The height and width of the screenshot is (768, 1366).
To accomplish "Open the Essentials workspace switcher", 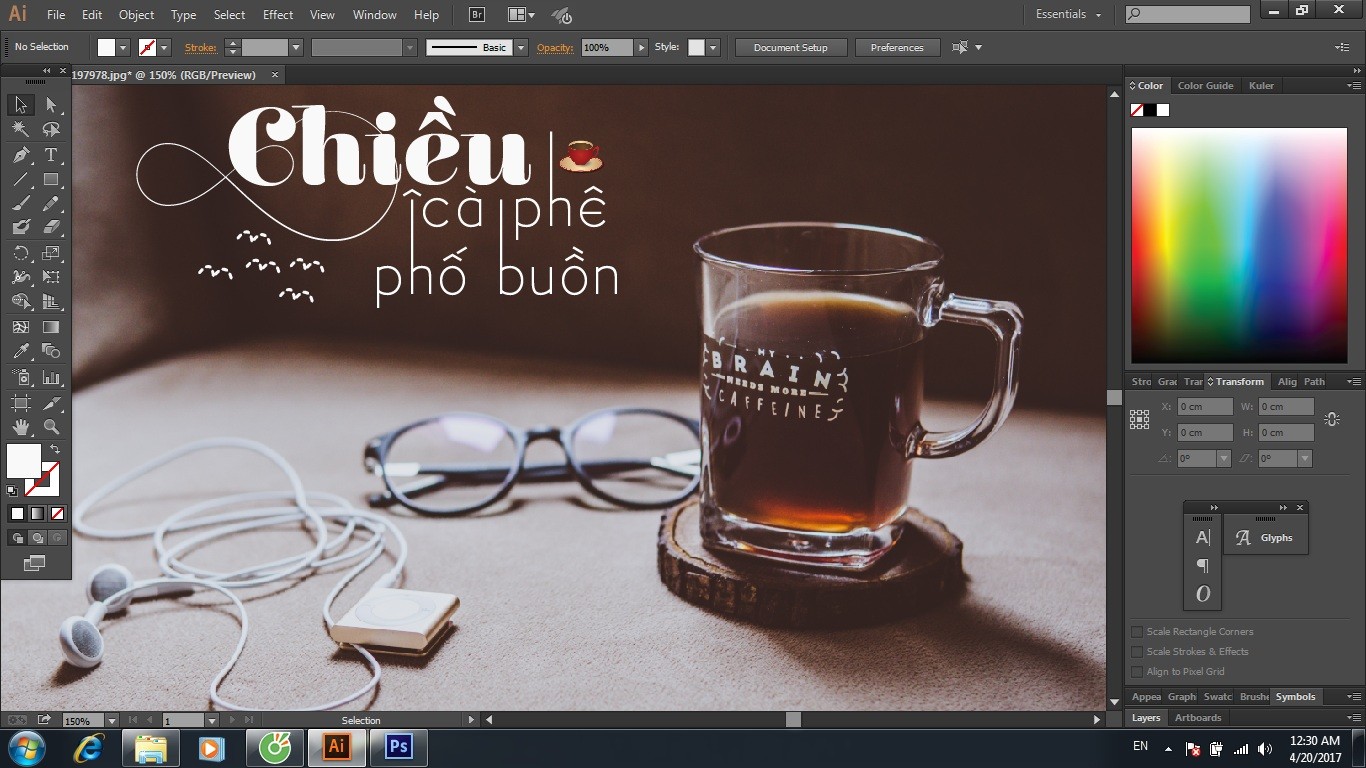I will click(1068, 15).
